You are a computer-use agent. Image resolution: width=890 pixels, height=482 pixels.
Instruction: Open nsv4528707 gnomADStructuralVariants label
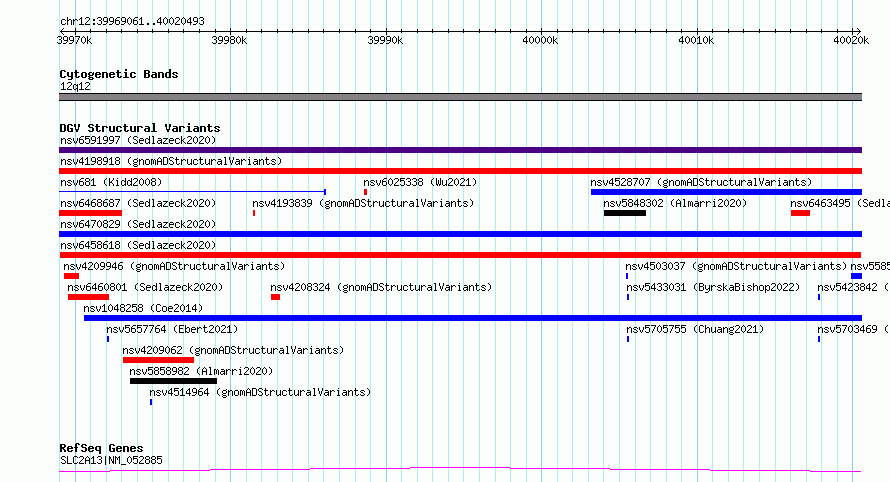point(701,182)
